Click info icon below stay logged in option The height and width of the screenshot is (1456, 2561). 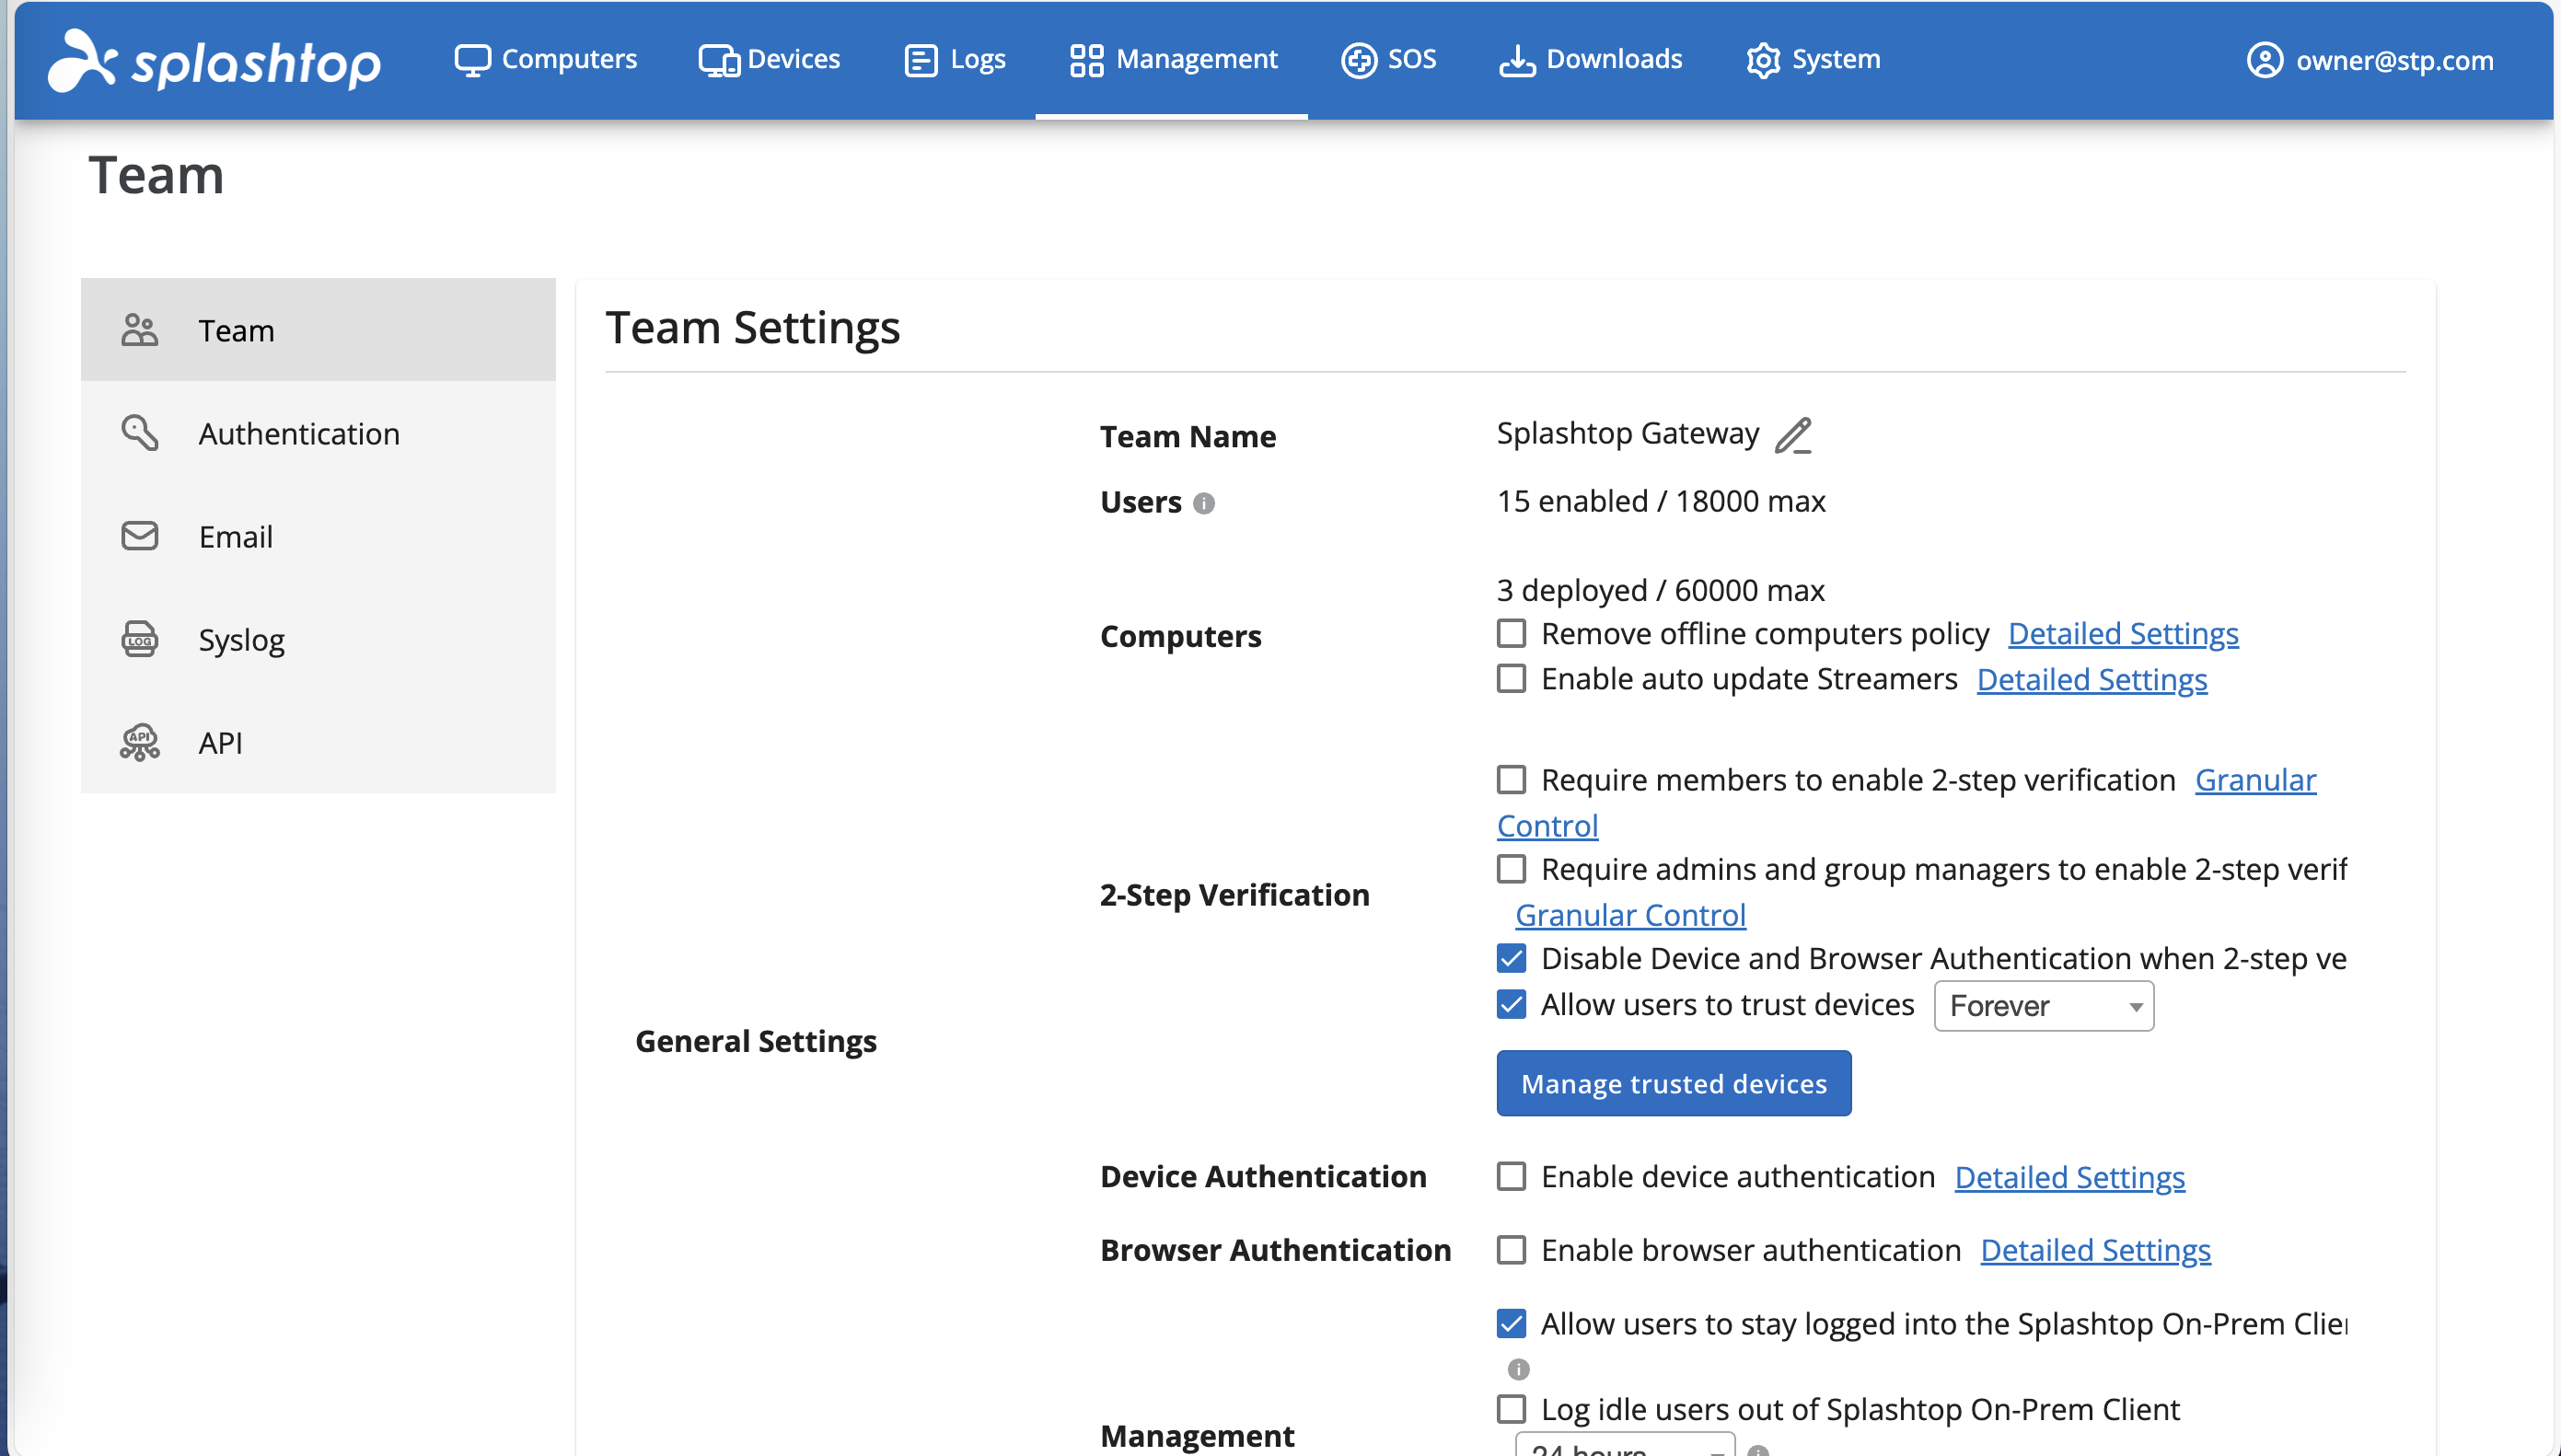coord(1518,1368)
